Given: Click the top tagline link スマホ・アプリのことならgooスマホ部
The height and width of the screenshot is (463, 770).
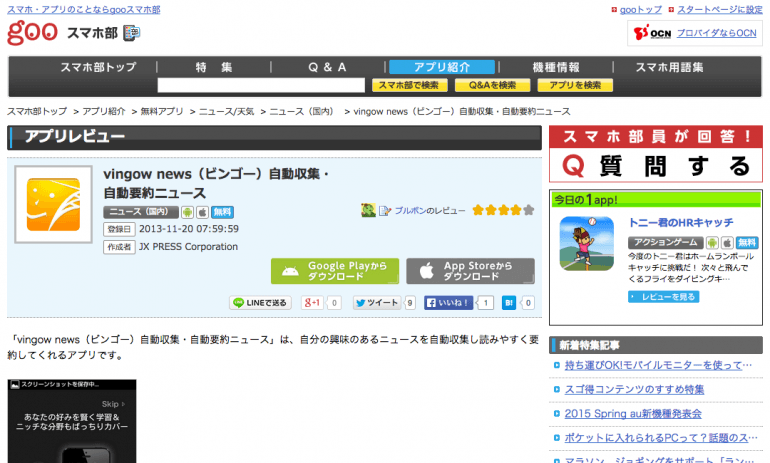Looking at the screenshot, I should tap(83, 10).
